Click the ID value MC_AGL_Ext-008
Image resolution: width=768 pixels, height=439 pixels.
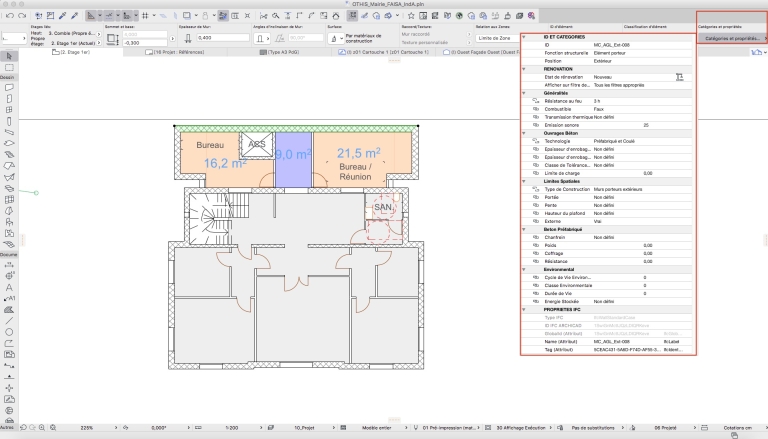pos(611,45)
